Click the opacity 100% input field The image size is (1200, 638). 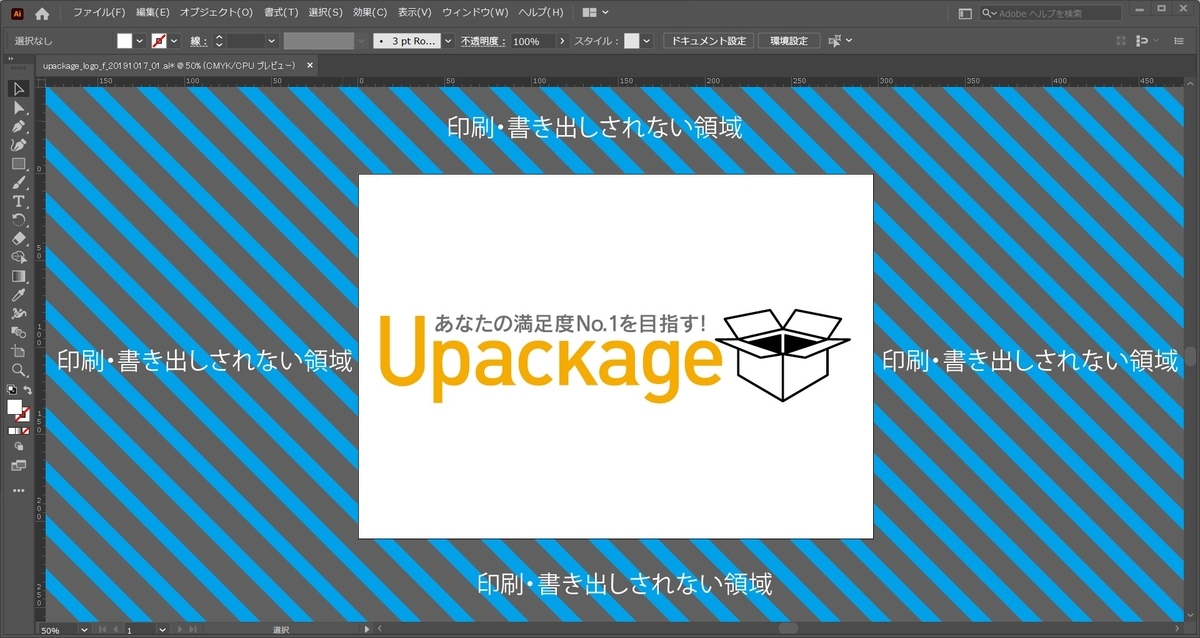pyautogui.click(x=532, y=41)
